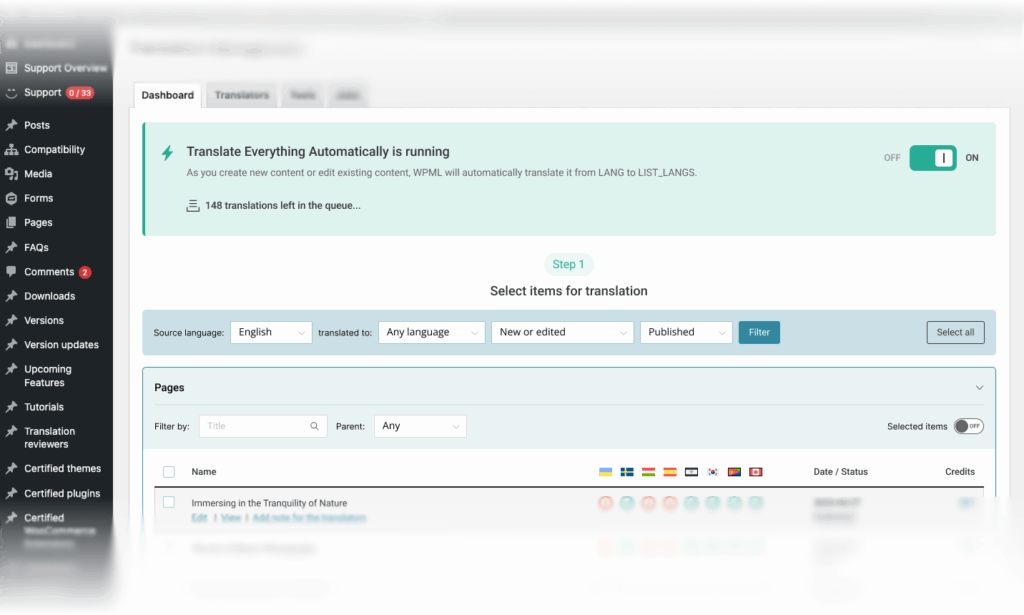Click the search magnifier in Title filter
The height and width of the screenshot is (615, 1024).
314,426
